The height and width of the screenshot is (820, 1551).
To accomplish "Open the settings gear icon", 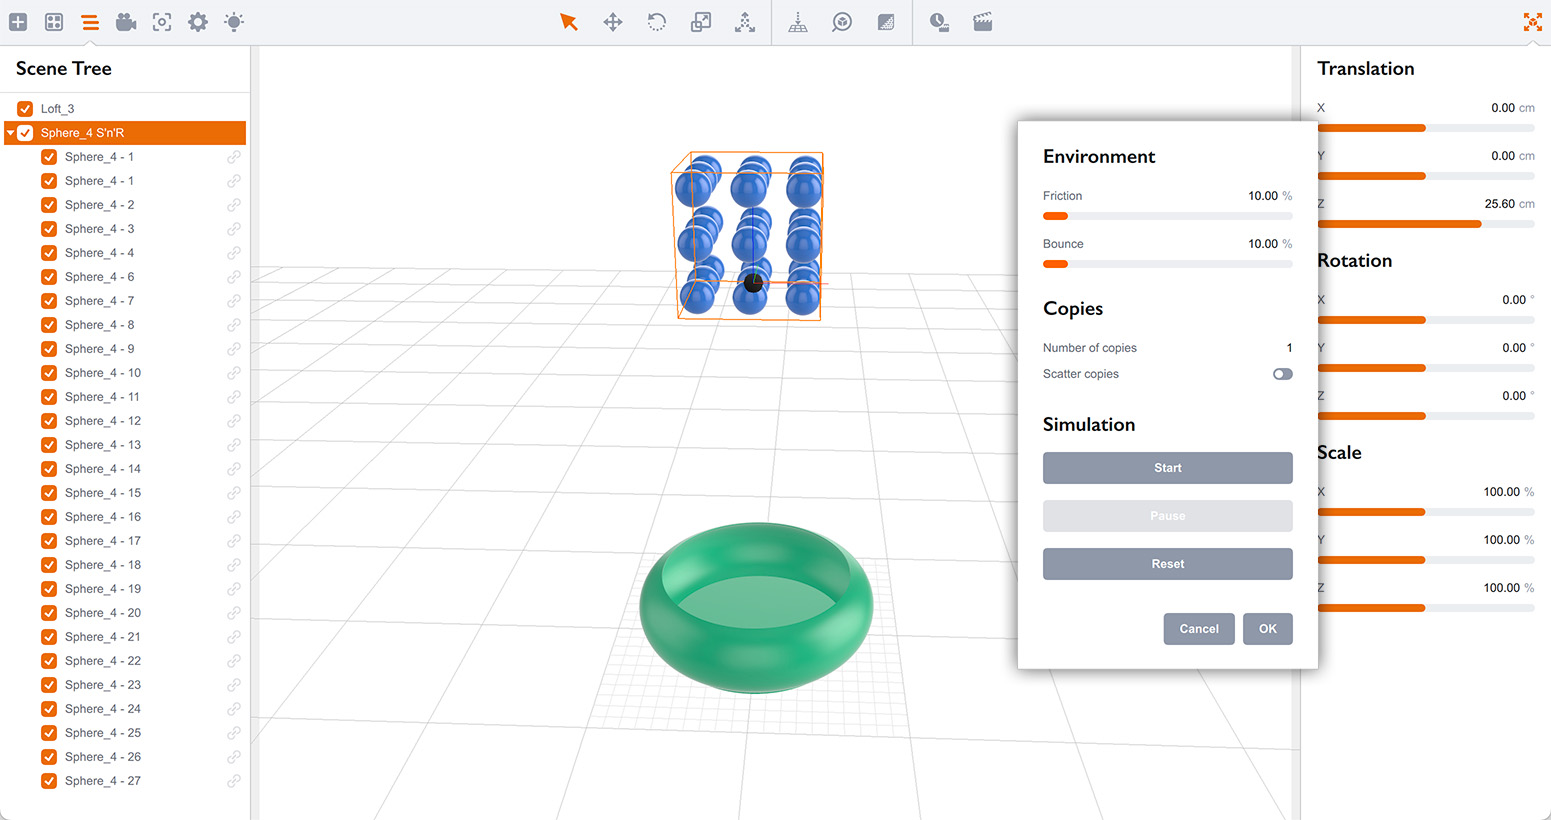I will (x=197, y=21).
